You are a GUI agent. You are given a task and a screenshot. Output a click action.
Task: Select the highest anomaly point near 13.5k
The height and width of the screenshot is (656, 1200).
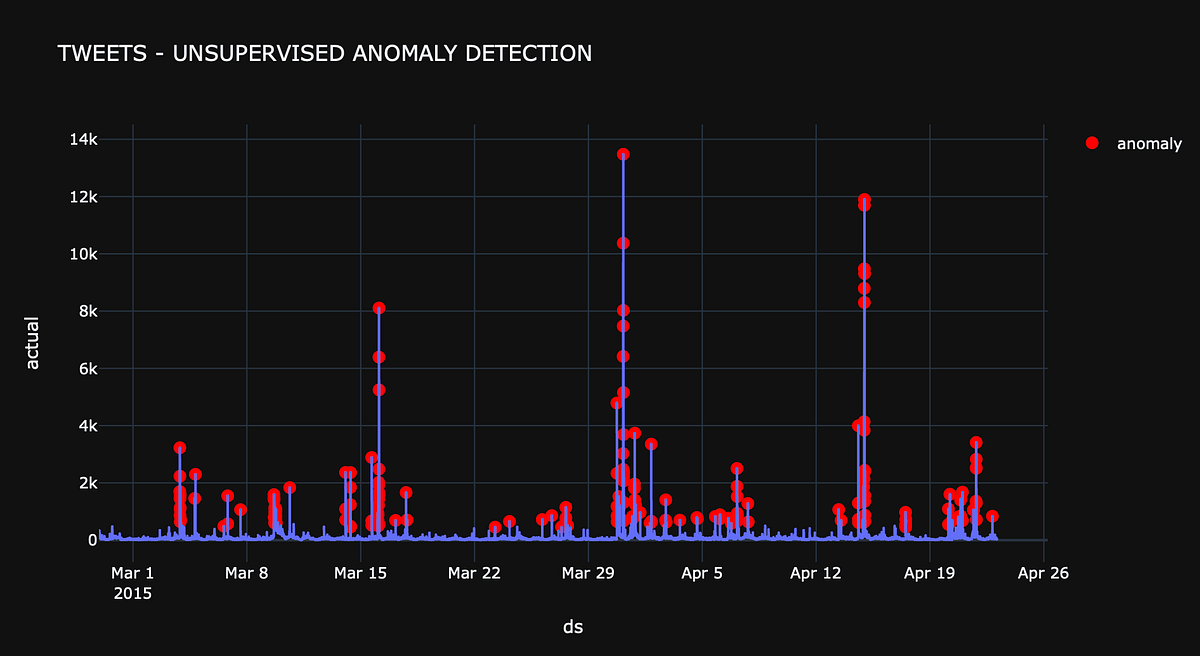pyautogui.click(x=622, y=152)
